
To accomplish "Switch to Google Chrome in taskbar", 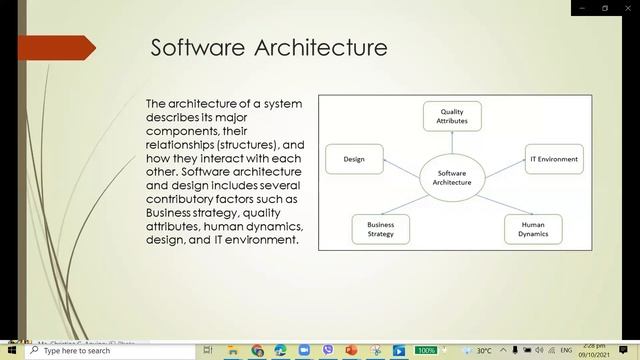I will tap(258, 351).
